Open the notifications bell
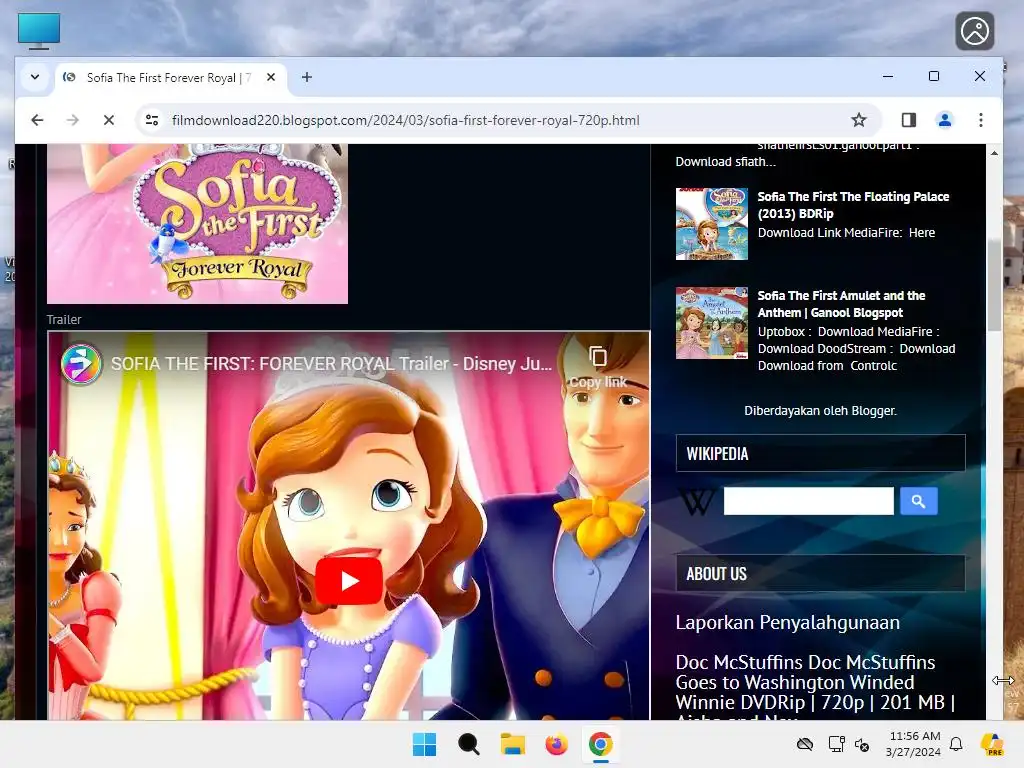Viewport: 1024px width, 768px height. coord(956,744)
